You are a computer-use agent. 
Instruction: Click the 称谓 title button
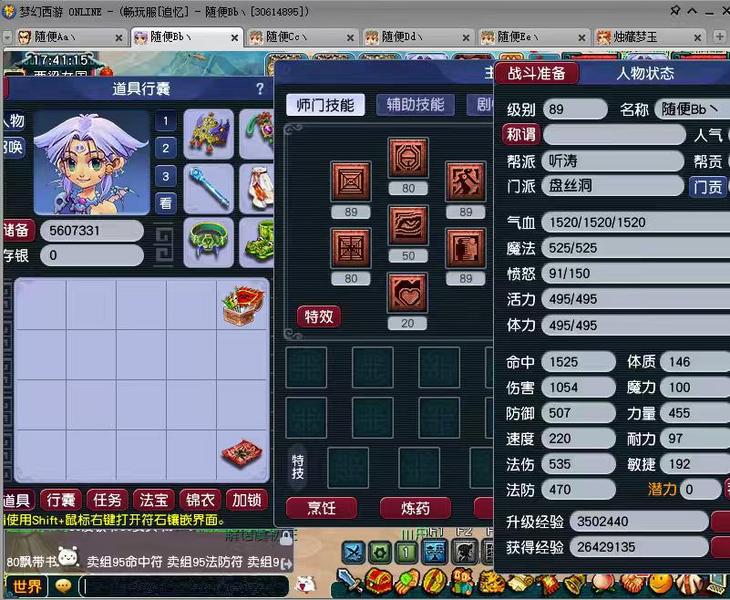click(x=520, y=135)
